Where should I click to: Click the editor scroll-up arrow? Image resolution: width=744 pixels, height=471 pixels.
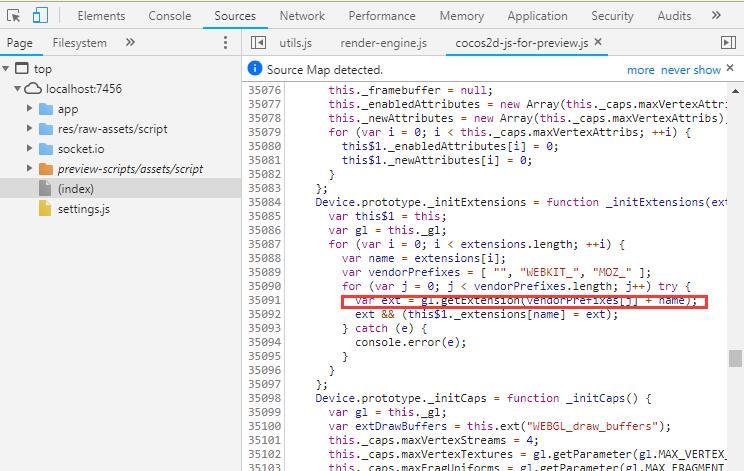pos(735,91)
